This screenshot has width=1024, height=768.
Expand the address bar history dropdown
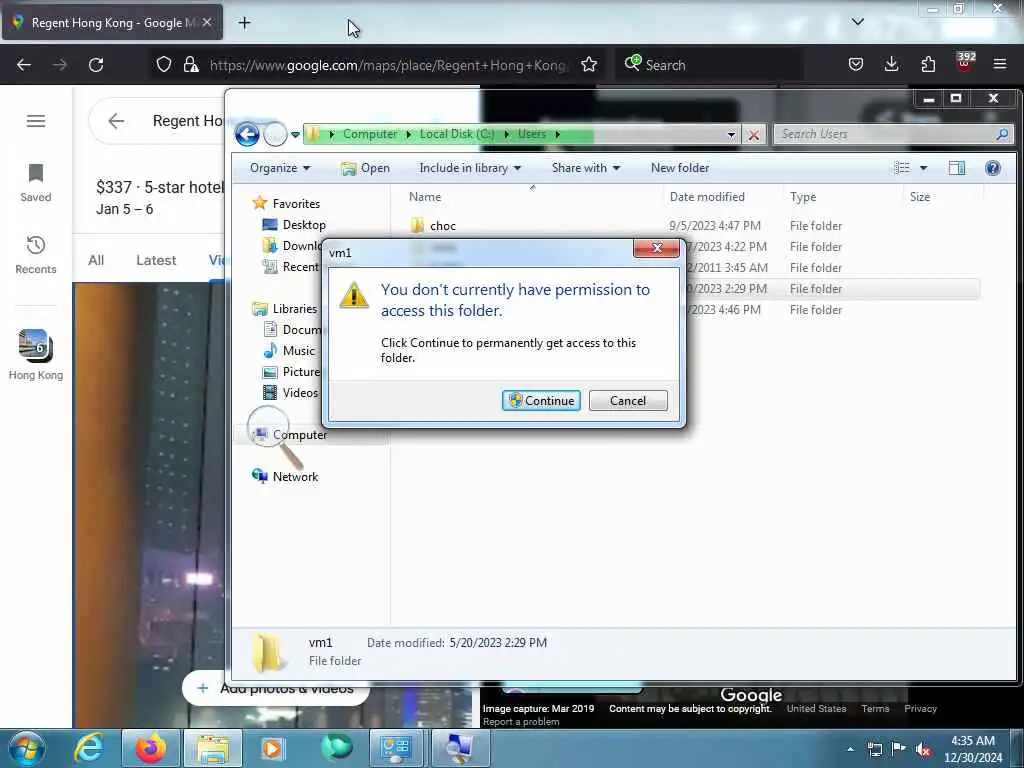[x=731, y=135]
